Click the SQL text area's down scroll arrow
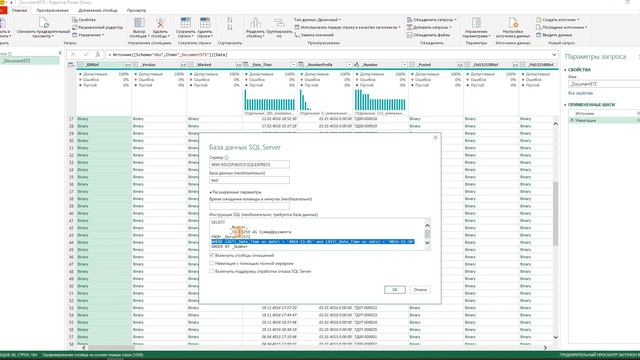 click(427, 242)
